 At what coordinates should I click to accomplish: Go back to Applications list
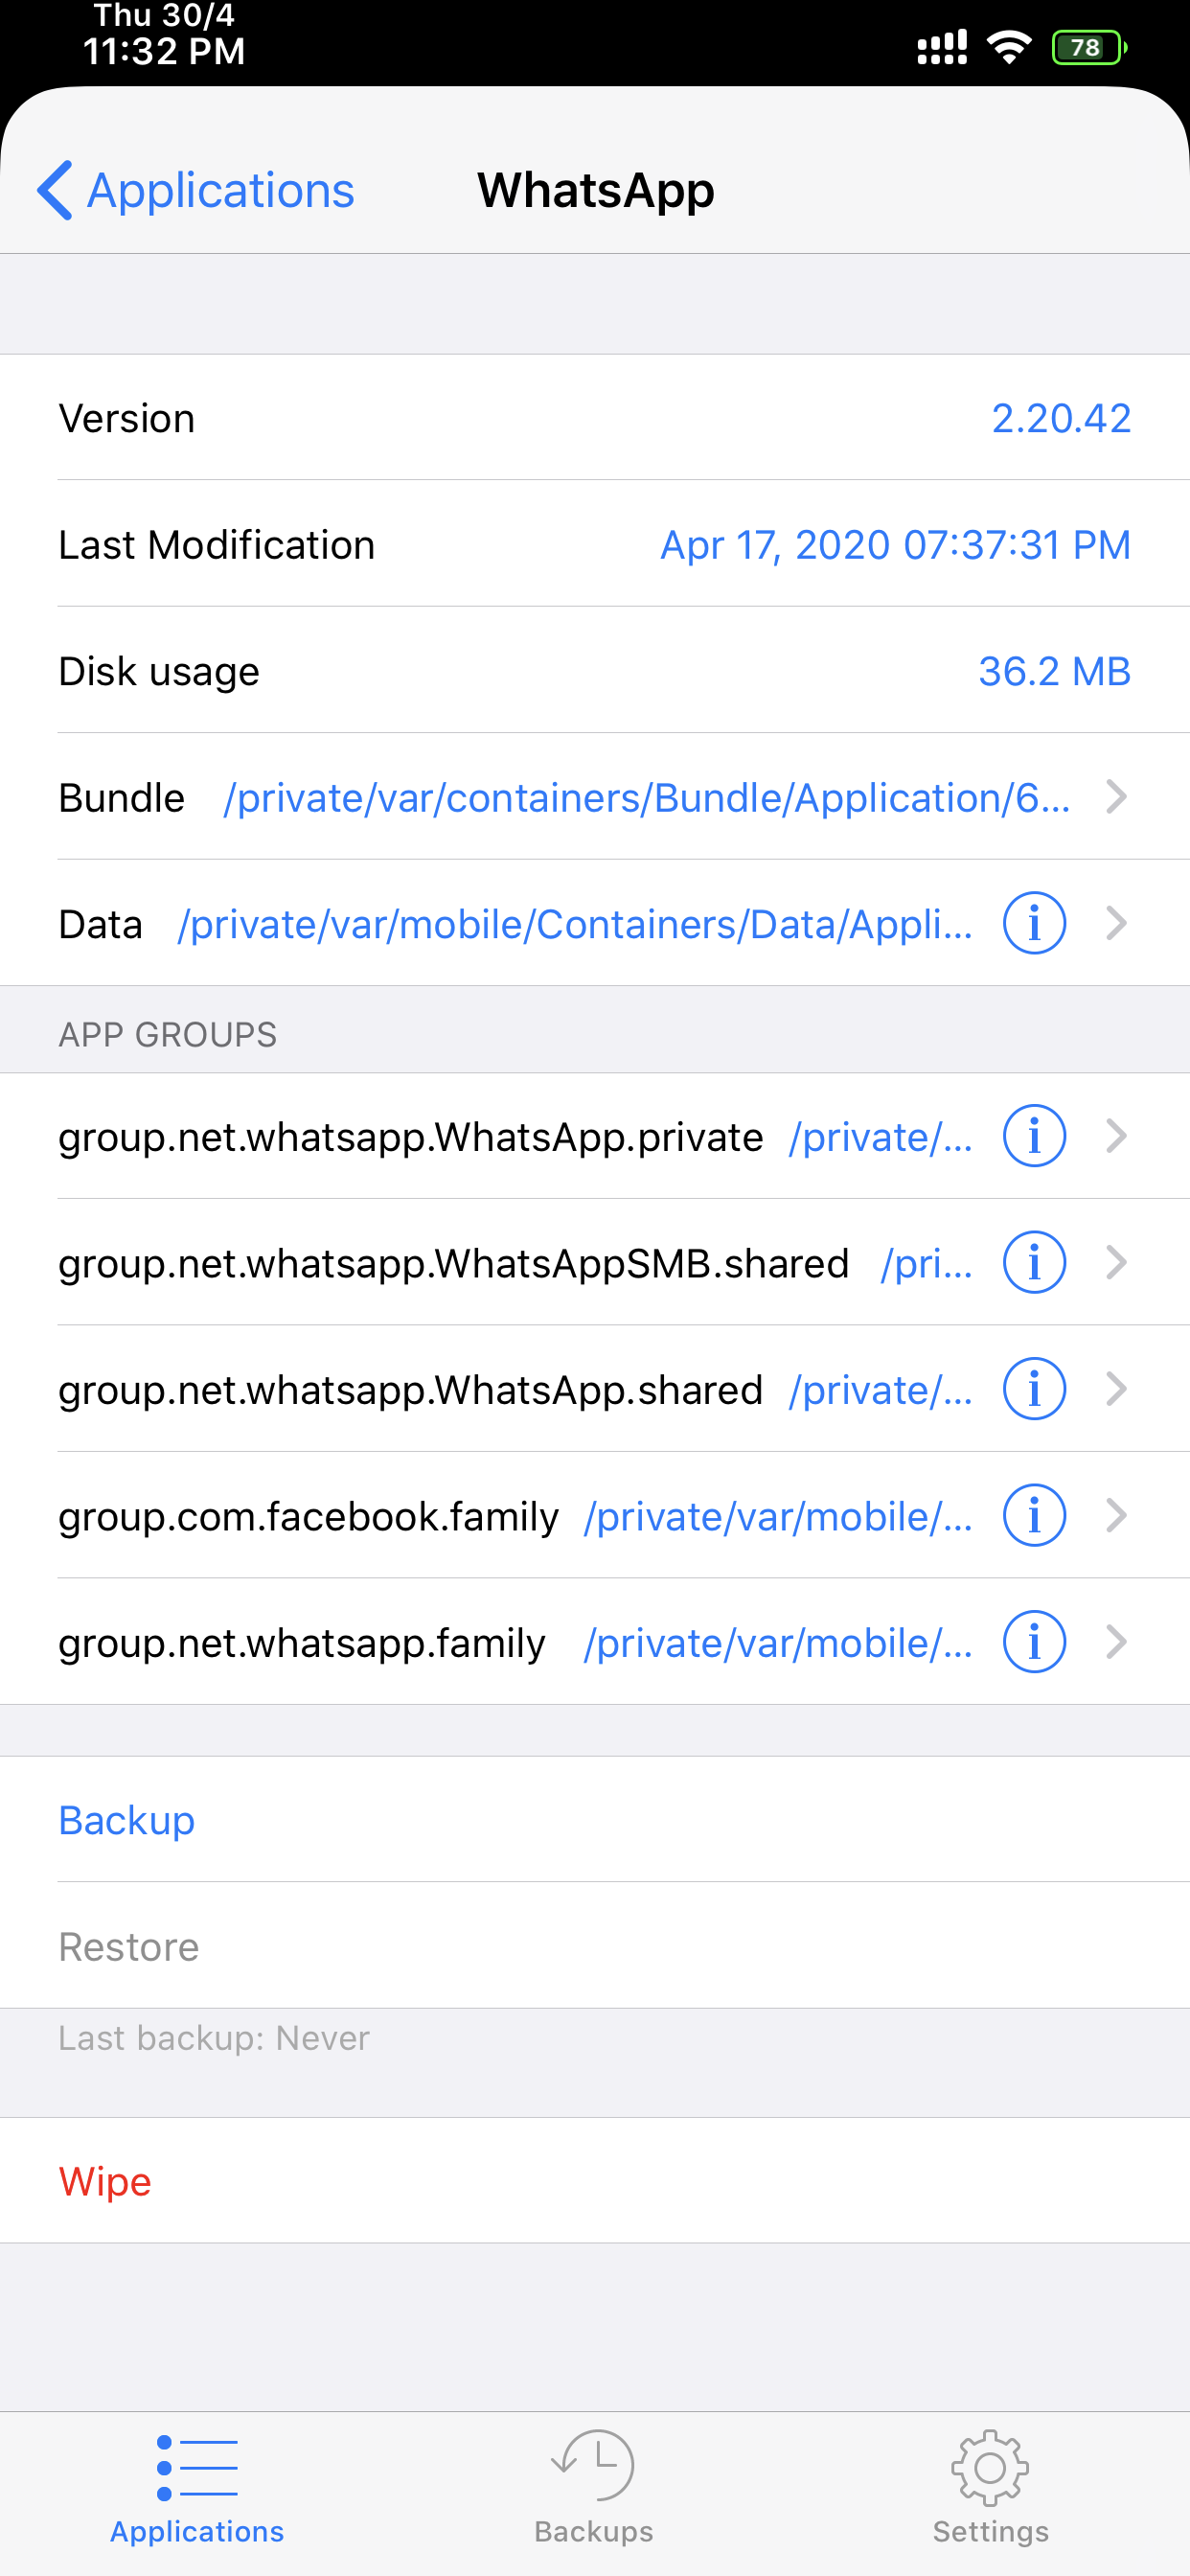point(196,190)
